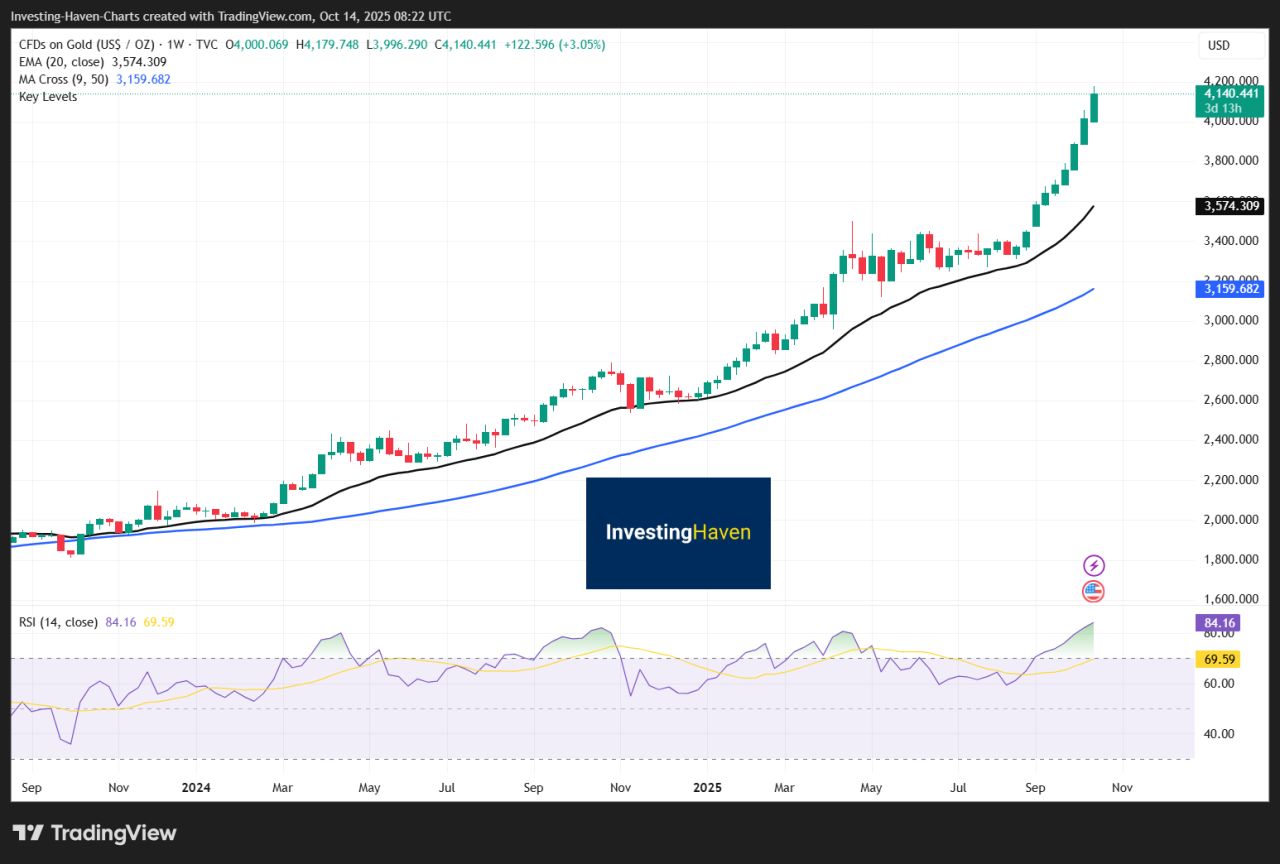
Task: Click the latest green weekly candle
Action: coord(1094,107)
